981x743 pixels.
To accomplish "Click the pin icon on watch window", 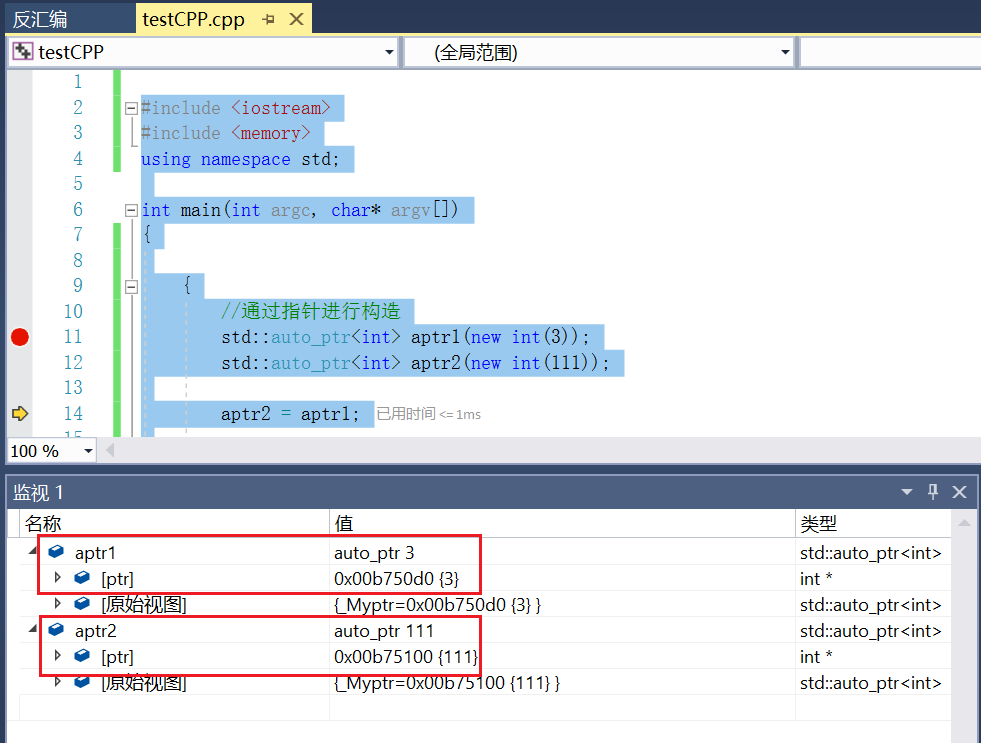I will (x=932, y=491).
